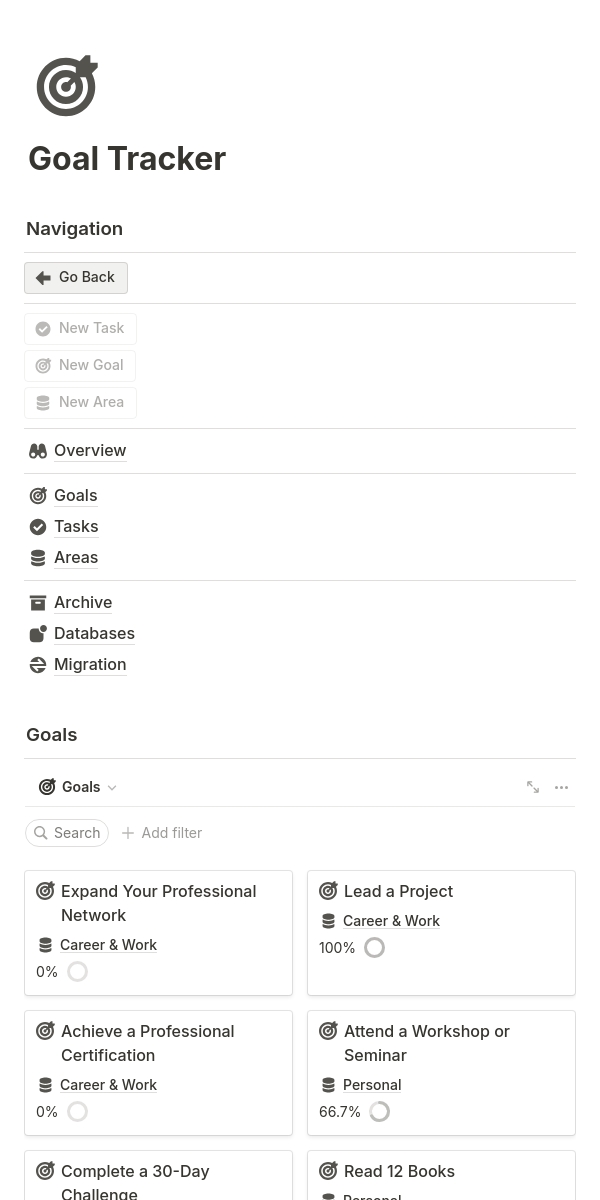Image resolution: width=600 pixels, height=1200 pixels.
Task: Click the 100% progress ring on Lead a Project
Action: (374, 948)
